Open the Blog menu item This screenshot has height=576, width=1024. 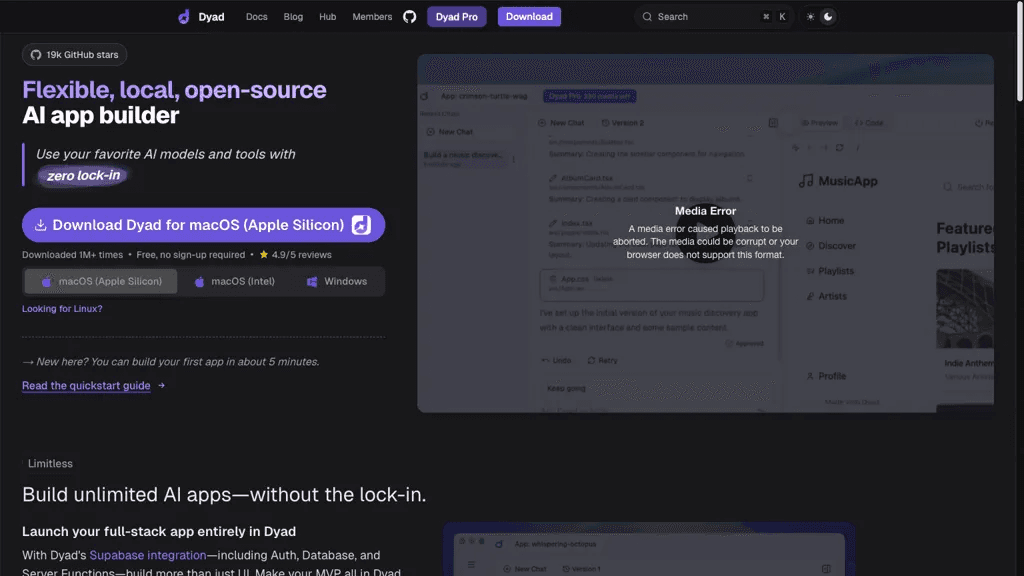[x=293, y=16]
